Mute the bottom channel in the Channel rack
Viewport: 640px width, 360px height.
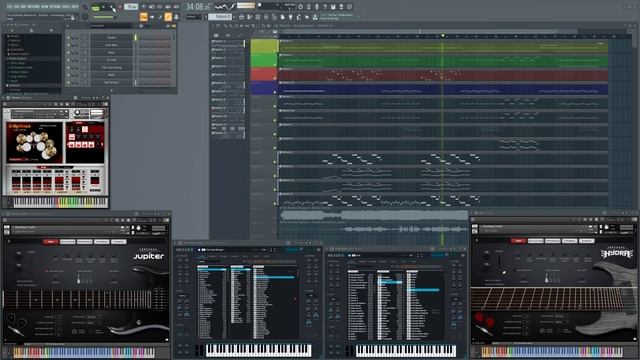tap(69, 82)
